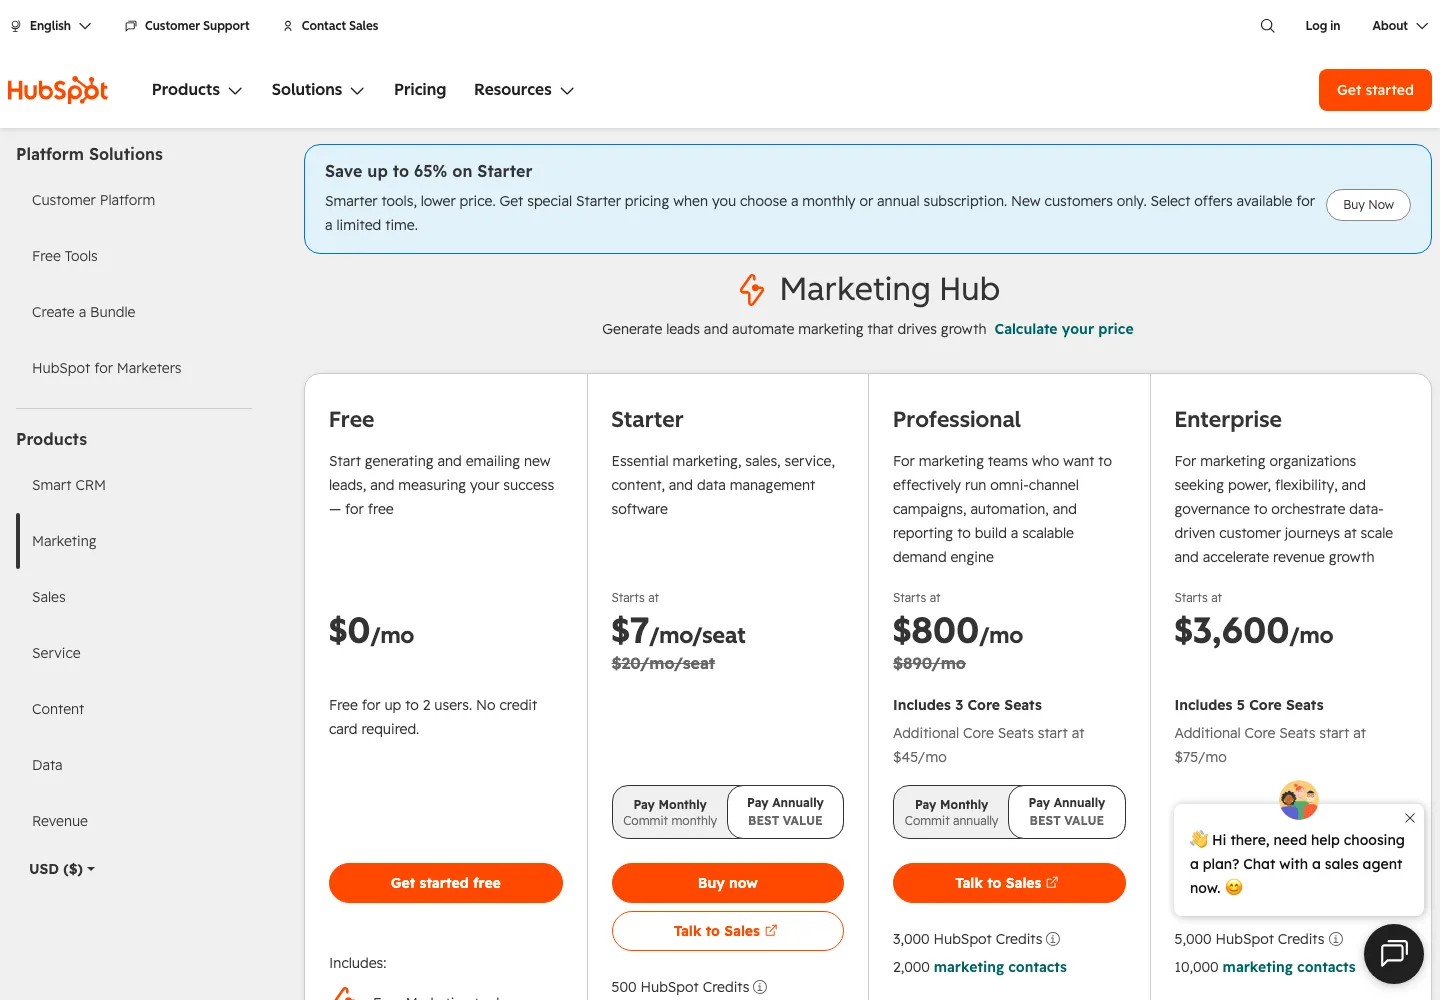This screenshot has height=1000, width=1440.
Task: Open the USD ($) currency selector
Action: pos(62,869)
